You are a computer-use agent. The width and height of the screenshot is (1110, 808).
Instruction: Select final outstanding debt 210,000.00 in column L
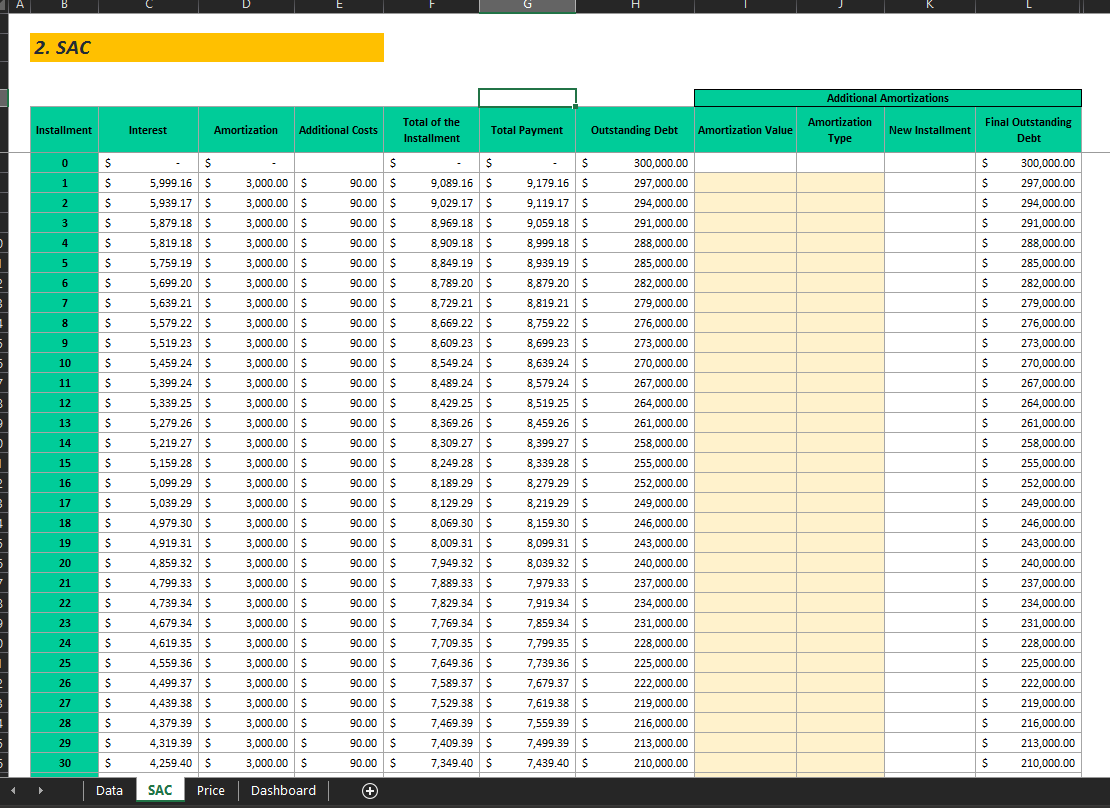pos(1029,763)
